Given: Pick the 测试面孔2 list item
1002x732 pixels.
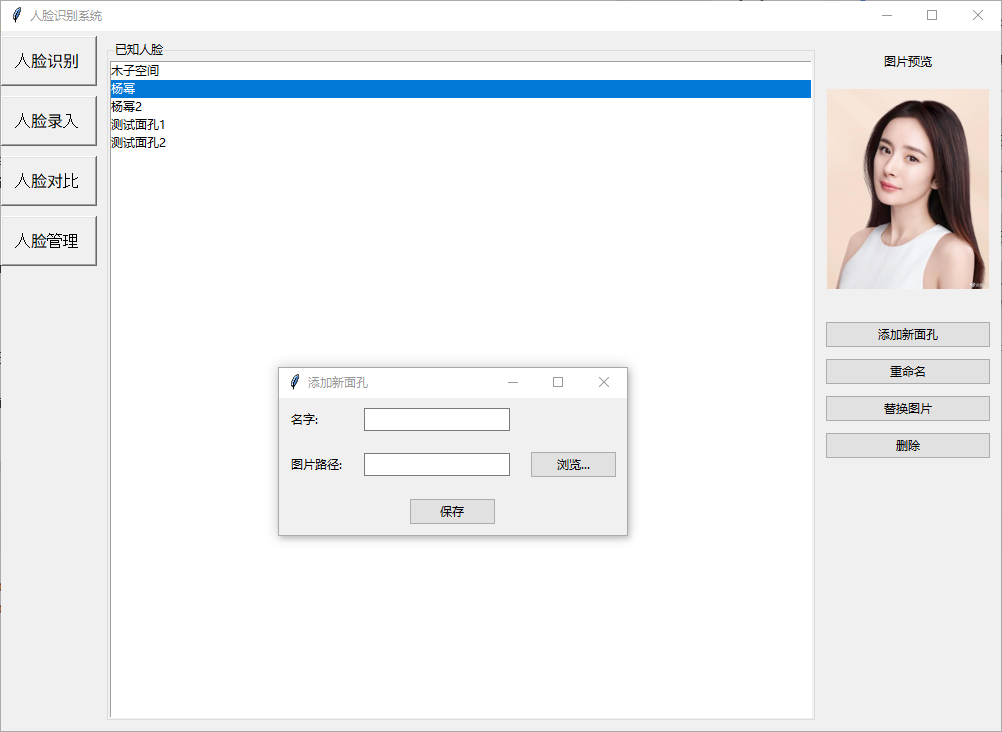Looking at the screenshot, I should tap(138, 143).
